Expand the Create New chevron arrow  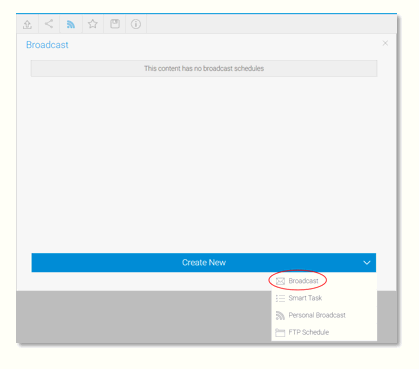(367, 263)
